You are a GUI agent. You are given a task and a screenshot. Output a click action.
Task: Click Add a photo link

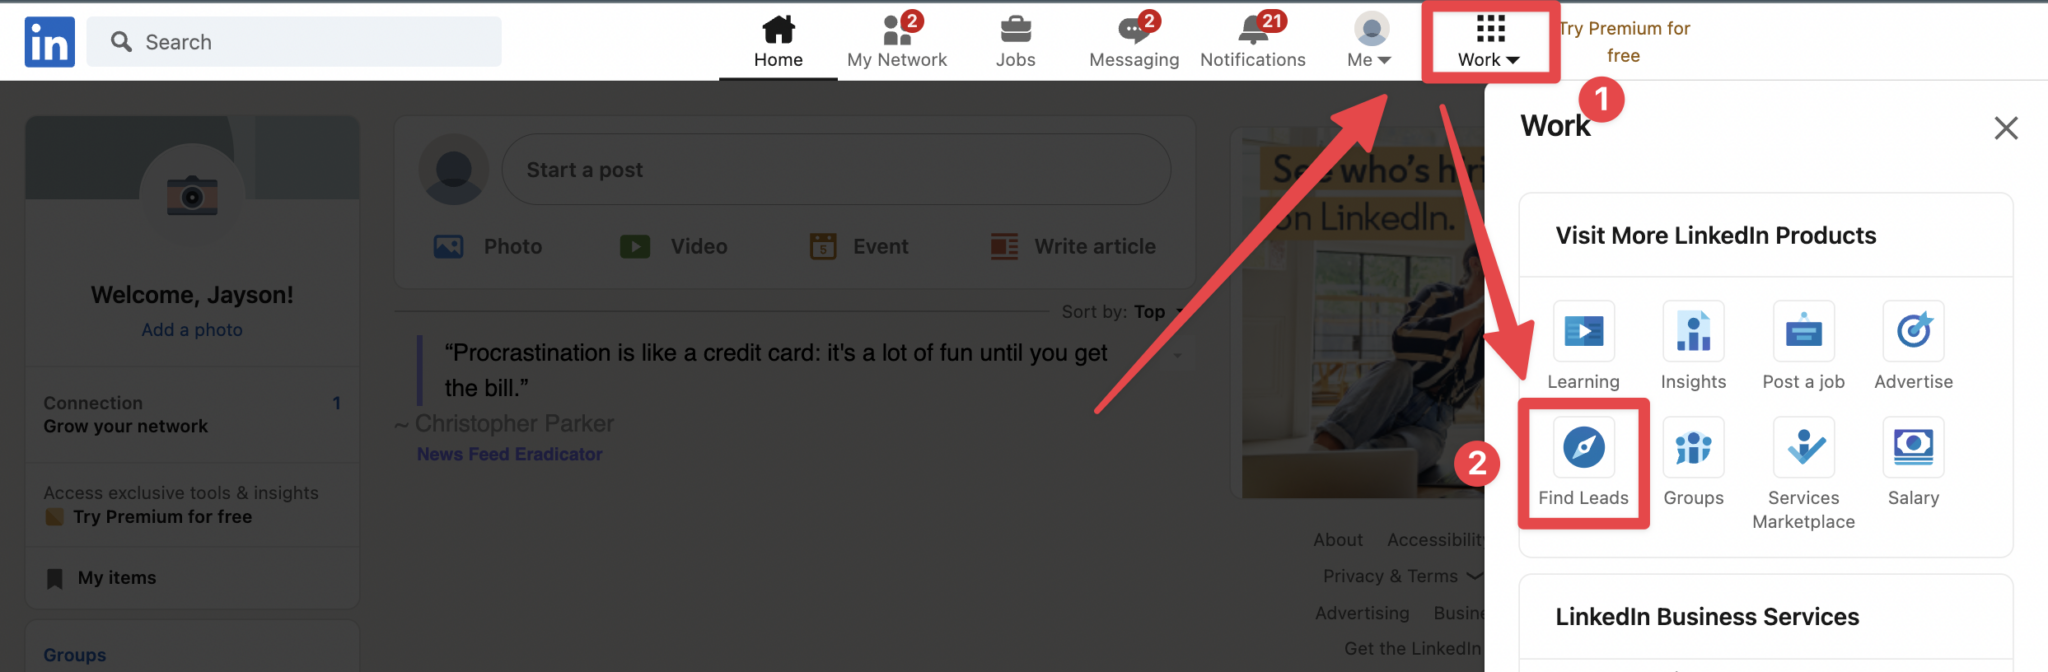click(192, 330)
